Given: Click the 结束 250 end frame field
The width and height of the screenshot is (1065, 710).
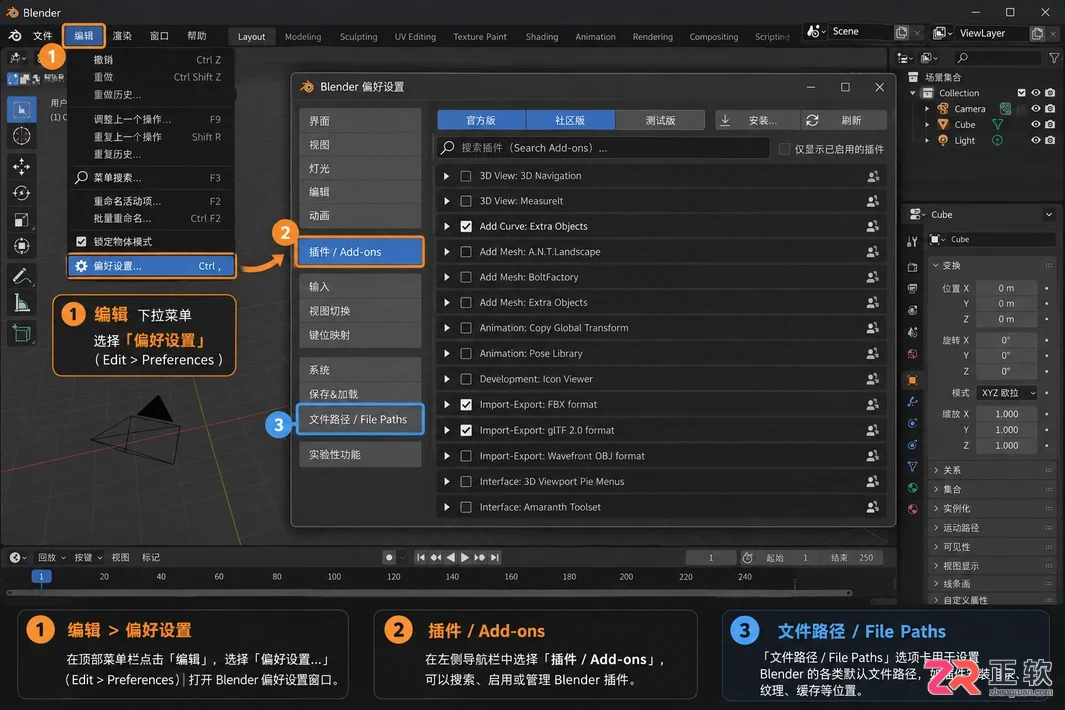Looking at the screenshot, I should click(852, 557).
